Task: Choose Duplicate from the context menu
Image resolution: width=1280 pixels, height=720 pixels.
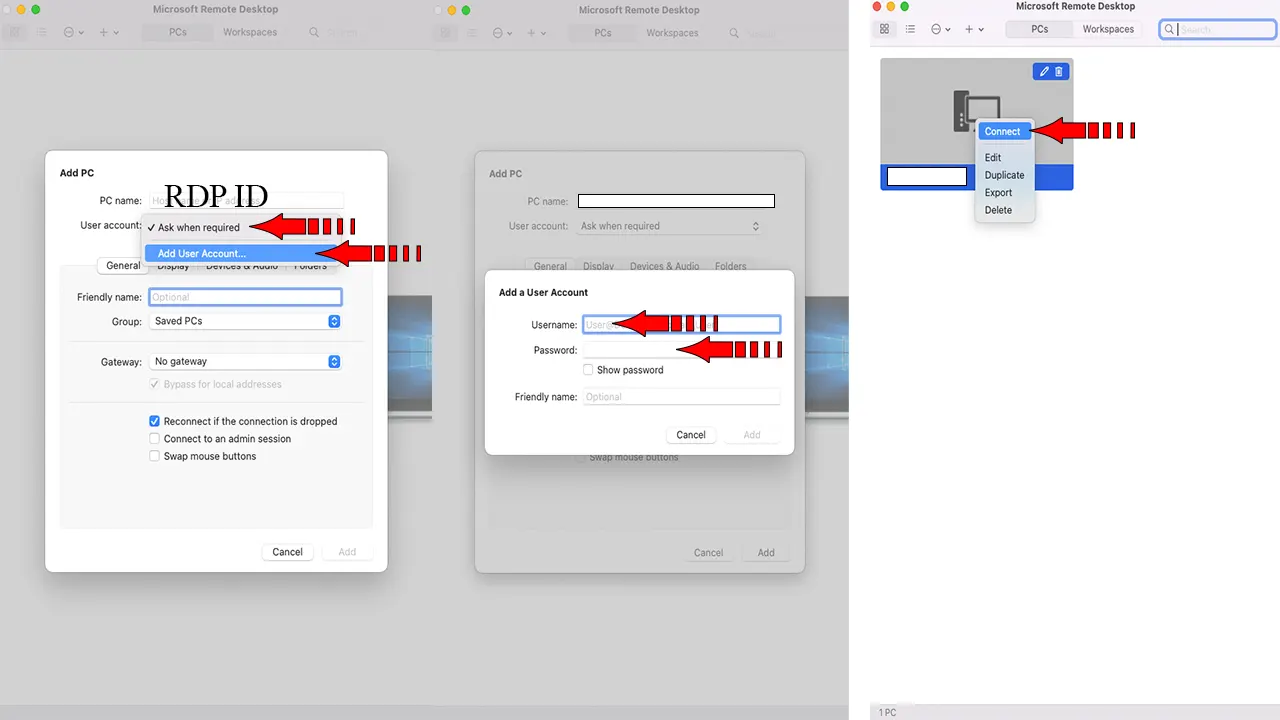Action: pos(1004,175)
